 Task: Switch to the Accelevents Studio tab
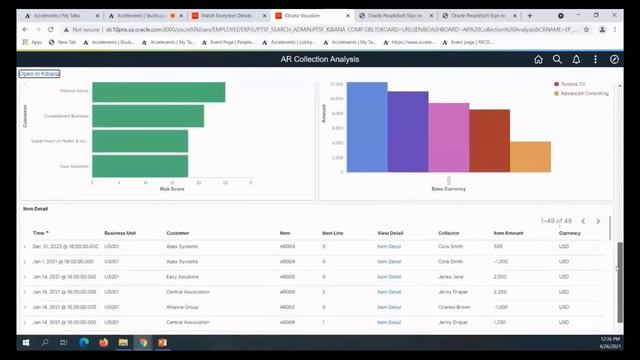point(144,16)
